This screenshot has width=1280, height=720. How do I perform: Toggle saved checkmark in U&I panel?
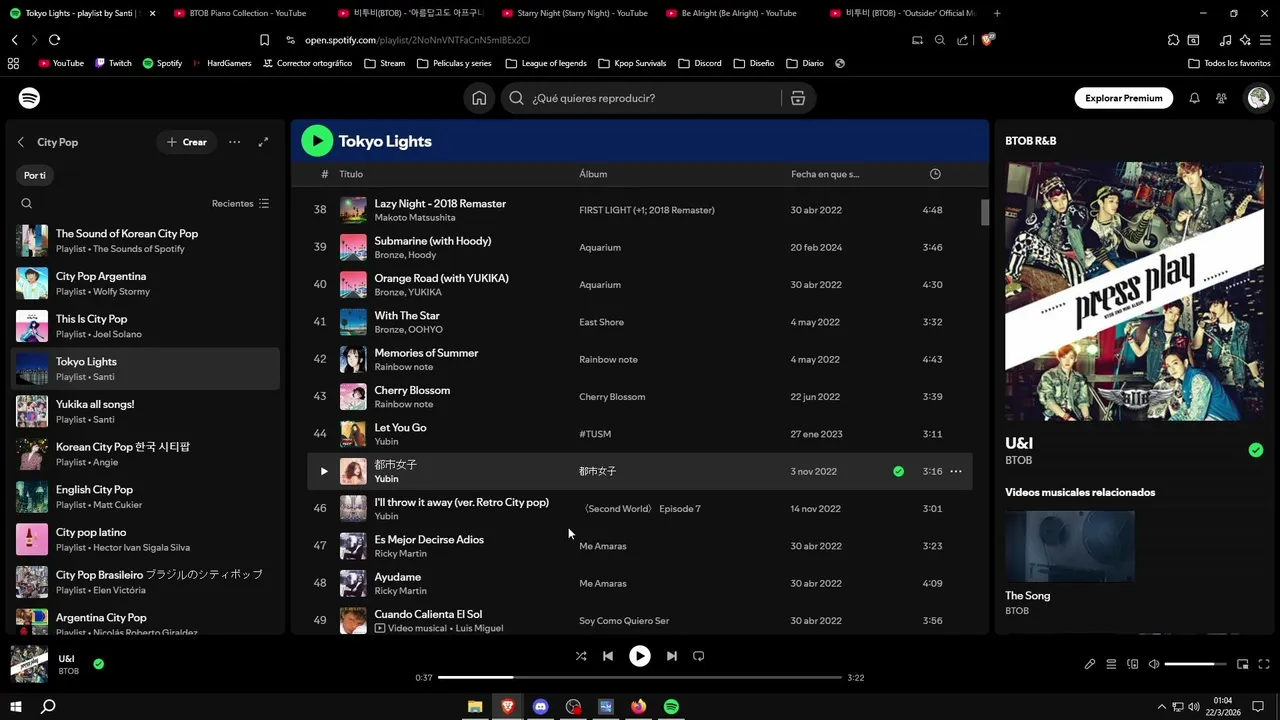click(1256, 450)
